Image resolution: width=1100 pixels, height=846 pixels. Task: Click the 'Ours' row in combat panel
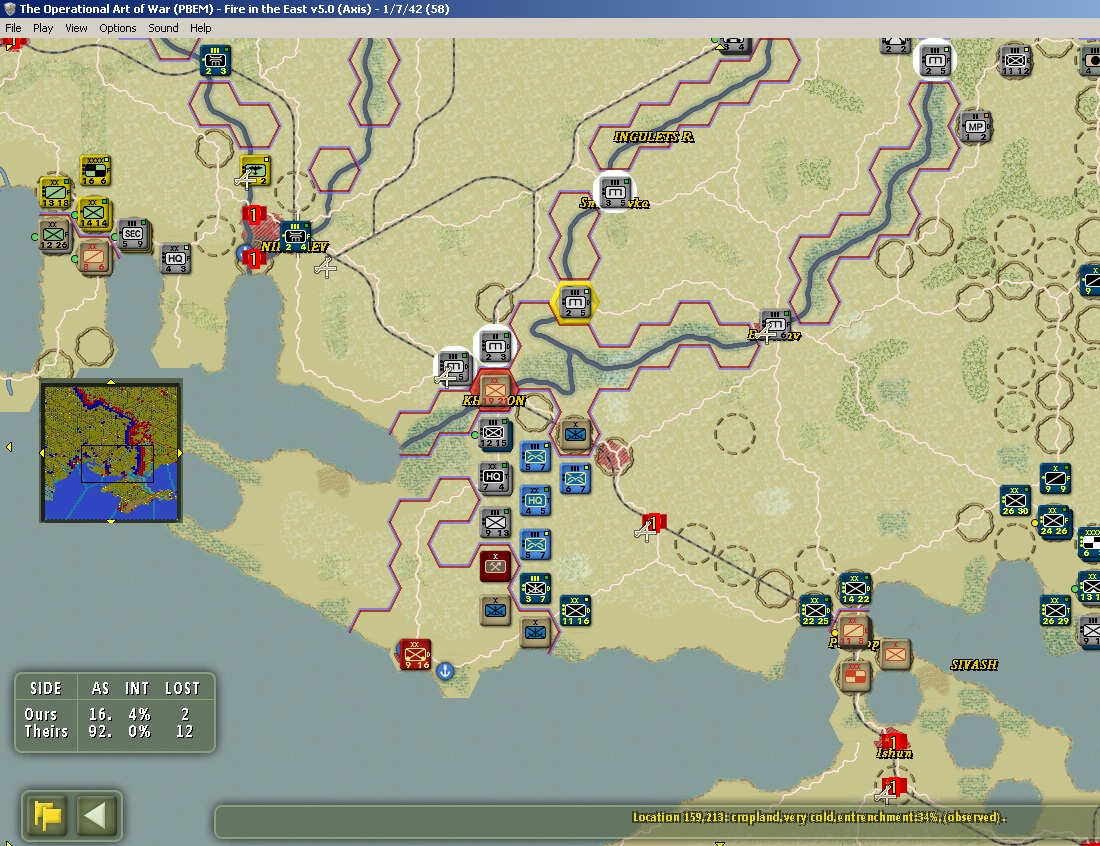point(115,714)
